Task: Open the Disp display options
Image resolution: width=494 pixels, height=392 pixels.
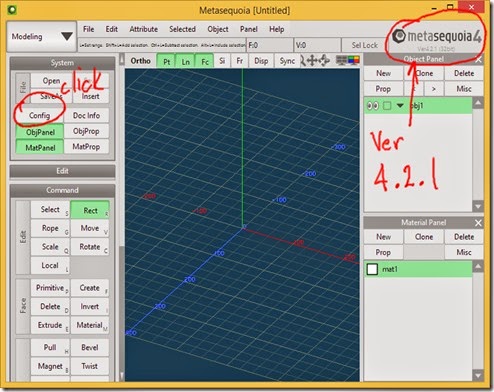Action: tap(261, 61)
